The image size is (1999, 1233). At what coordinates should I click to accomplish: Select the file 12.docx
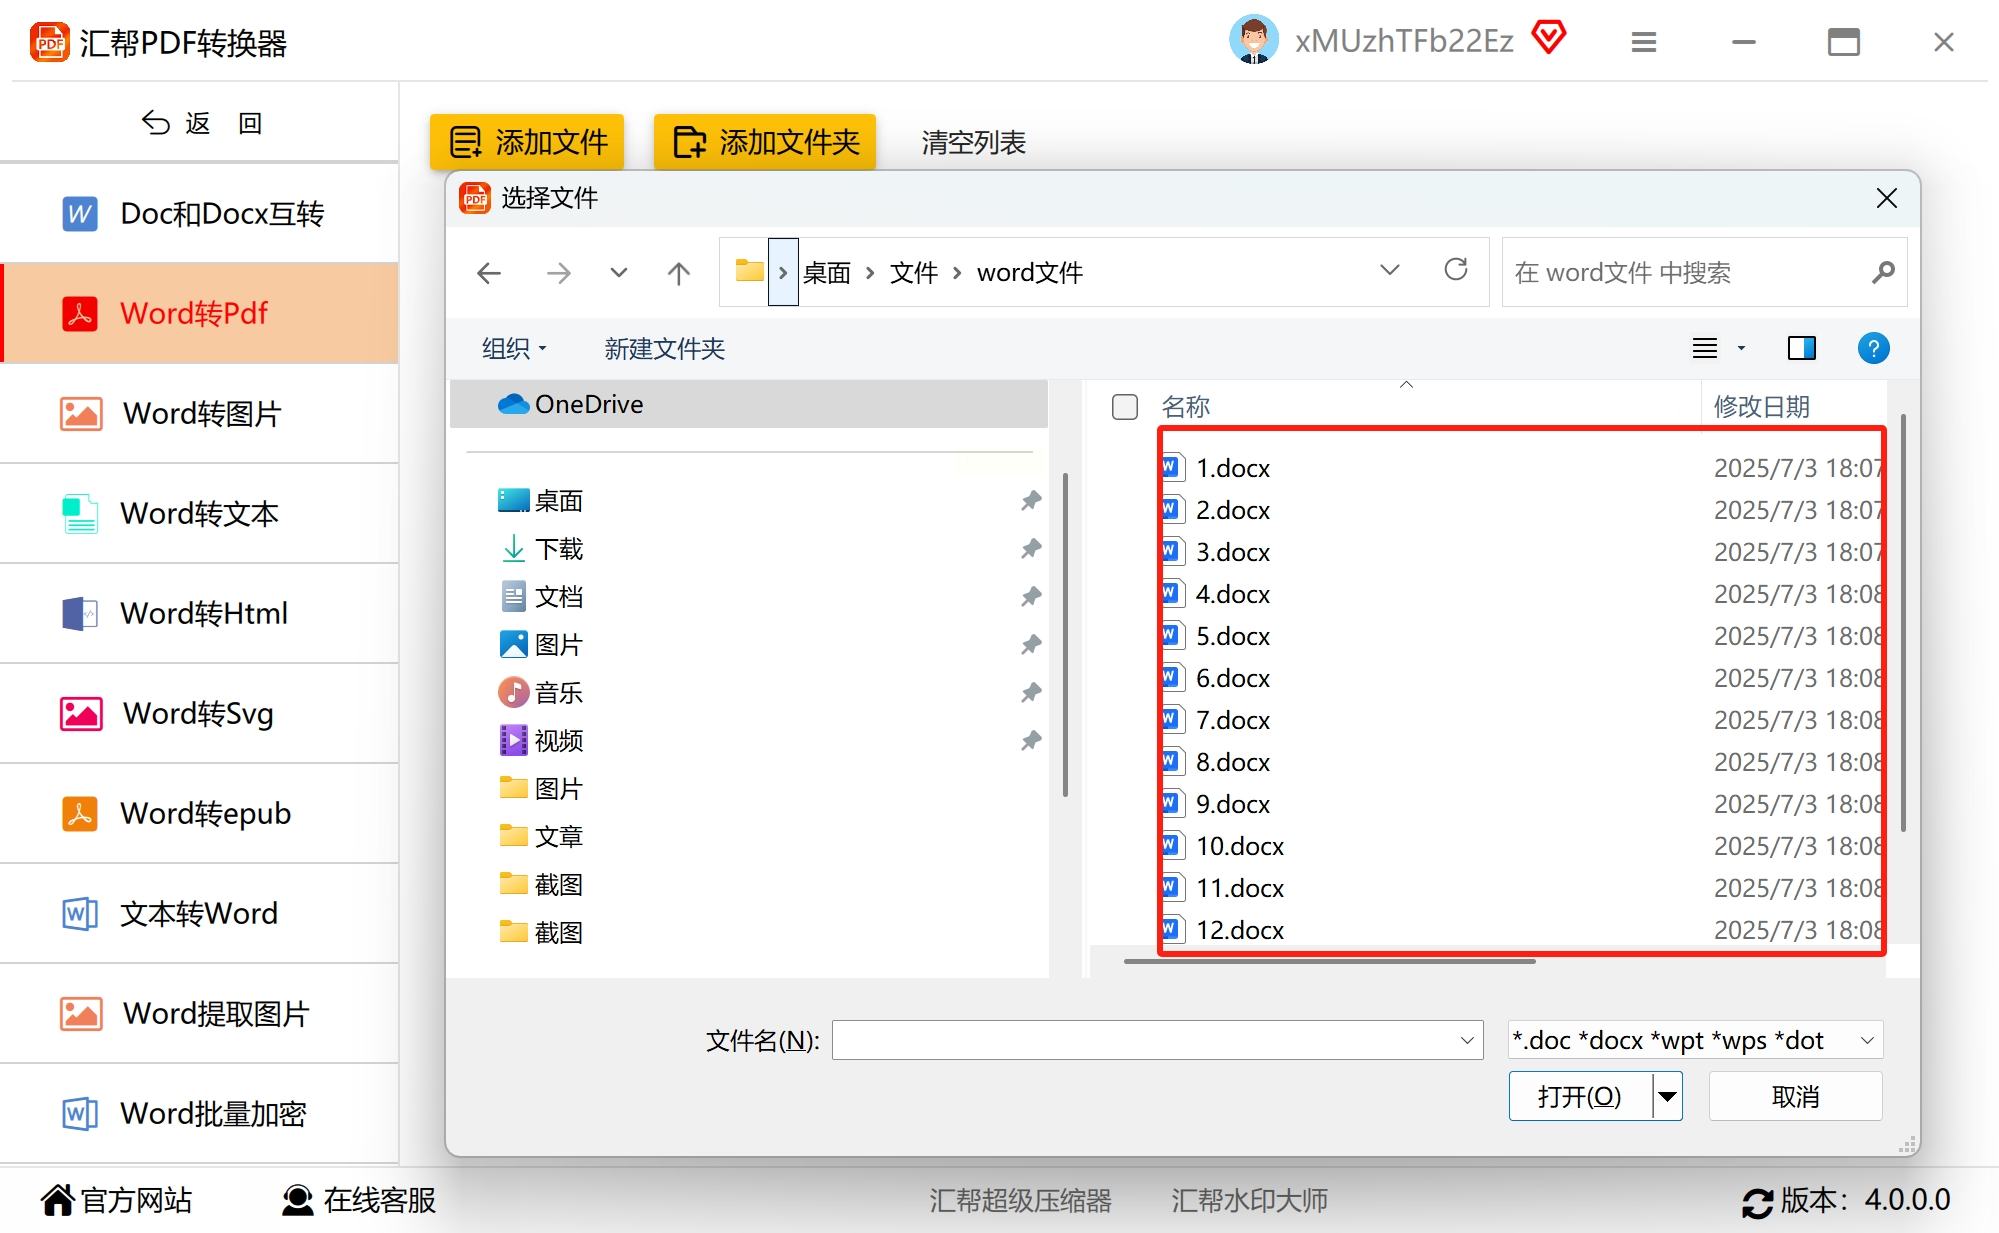tap(1239, 930)
